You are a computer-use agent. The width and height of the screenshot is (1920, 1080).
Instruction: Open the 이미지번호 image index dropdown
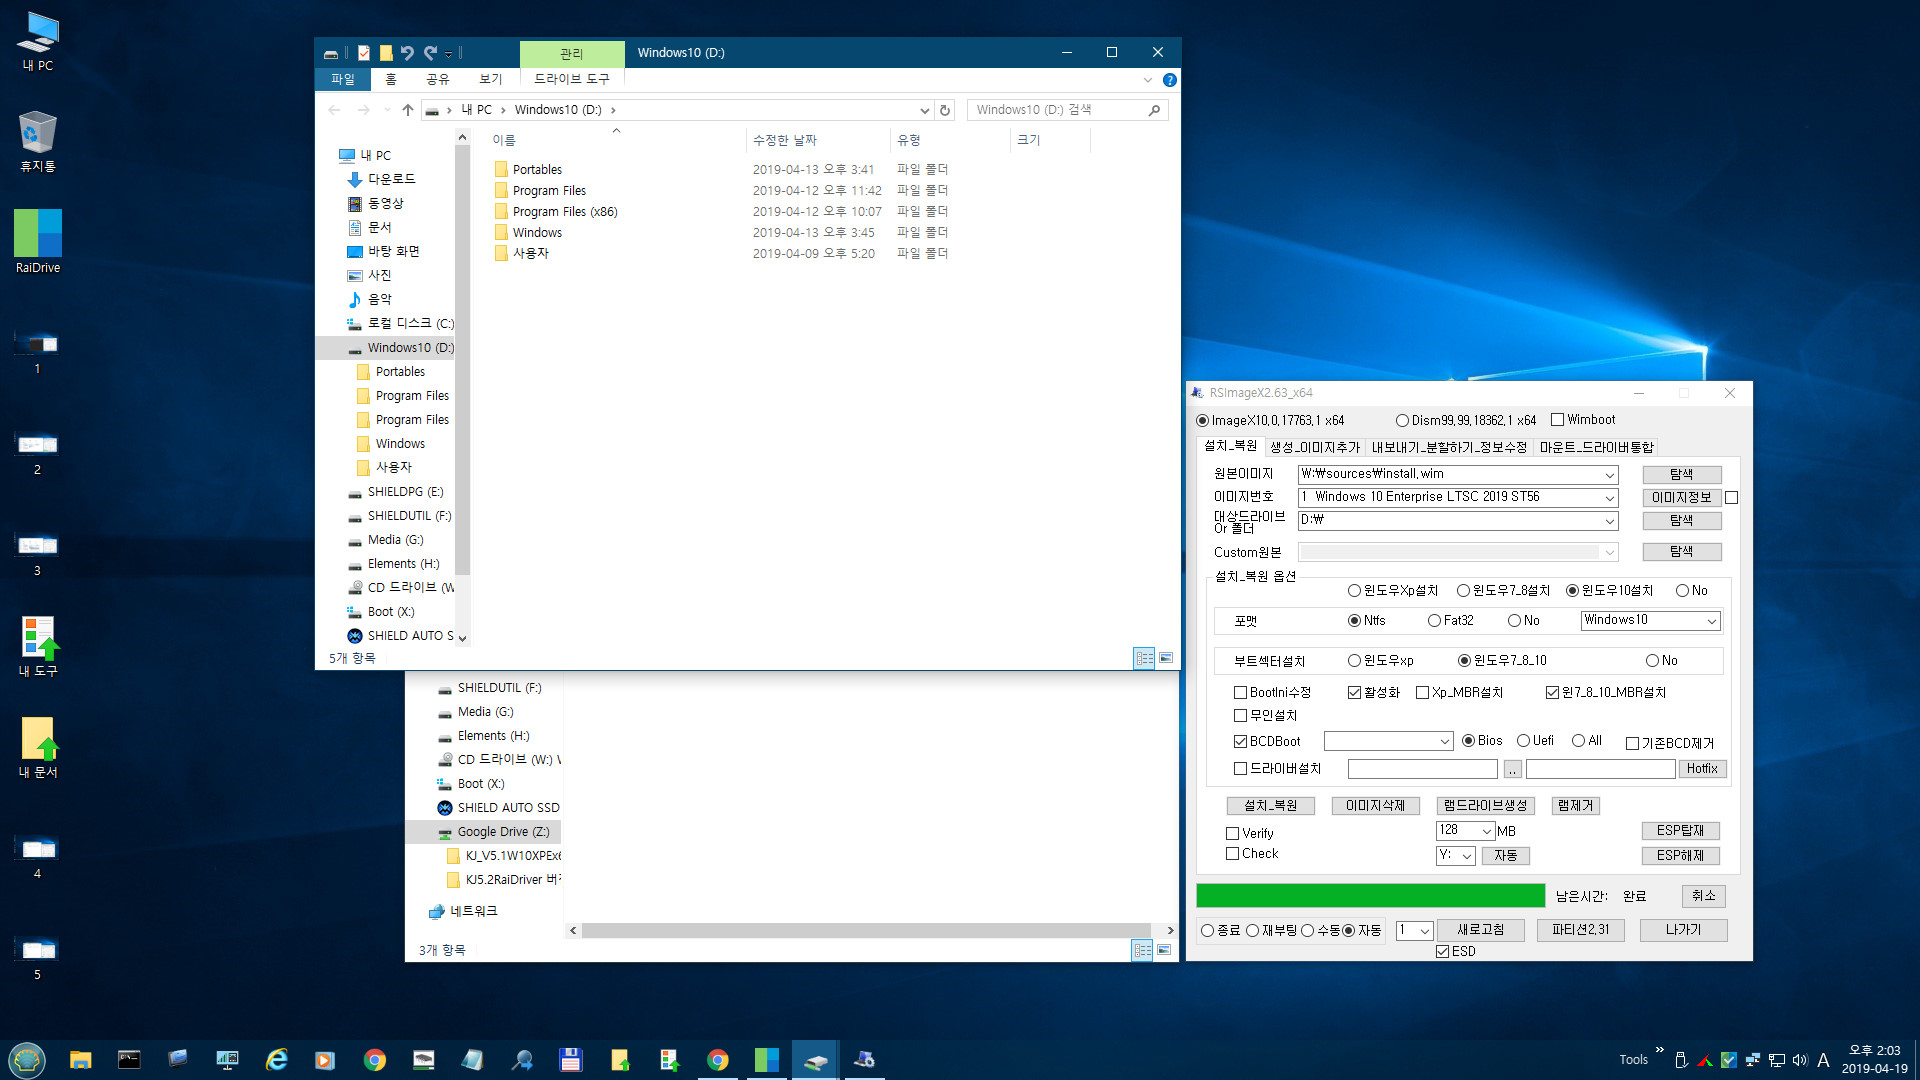point(1609,498)
